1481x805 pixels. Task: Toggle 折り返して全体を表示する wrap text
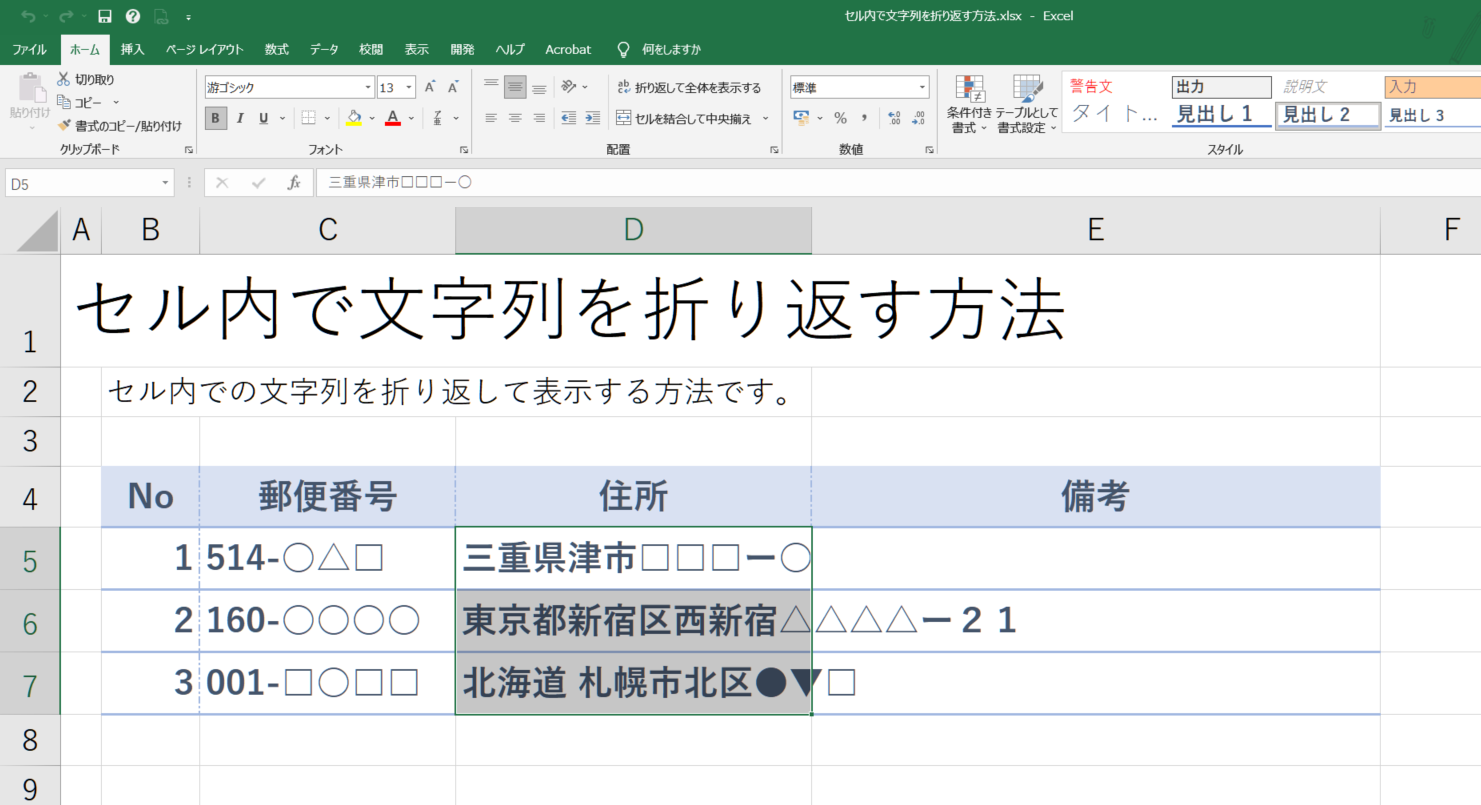tap(689, 88)
